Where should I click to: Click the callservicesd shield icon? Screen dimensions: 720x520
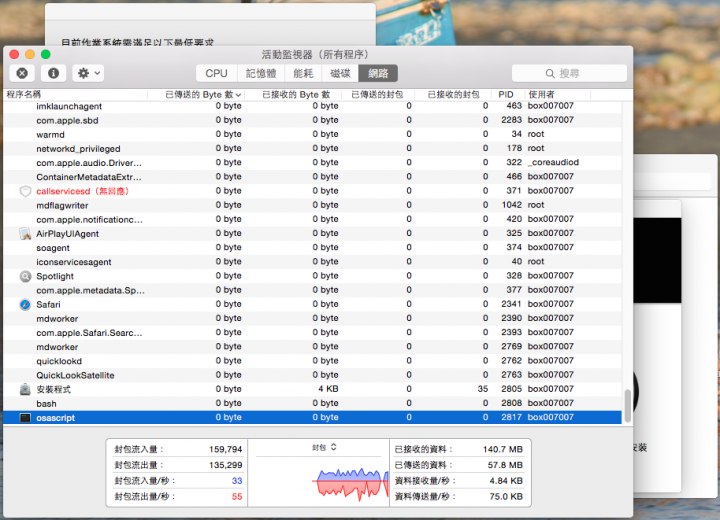point(25,191)
